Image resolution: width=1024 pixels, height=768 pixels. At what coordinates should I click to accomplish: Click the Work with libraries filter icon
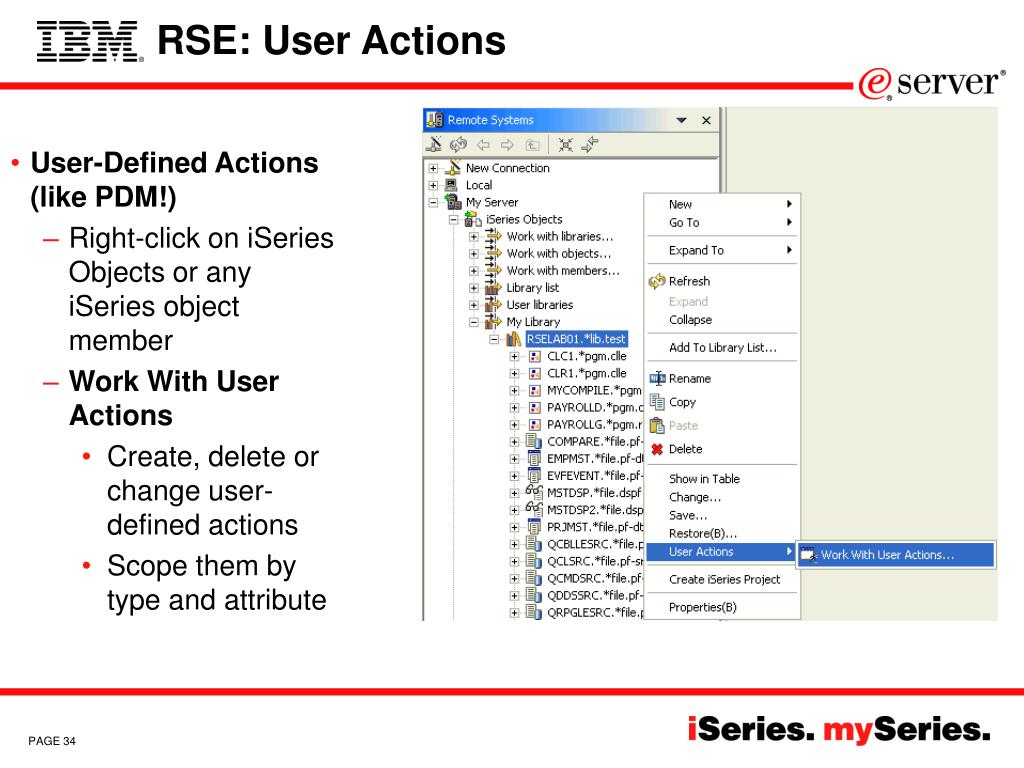click(x=494, y=236)
